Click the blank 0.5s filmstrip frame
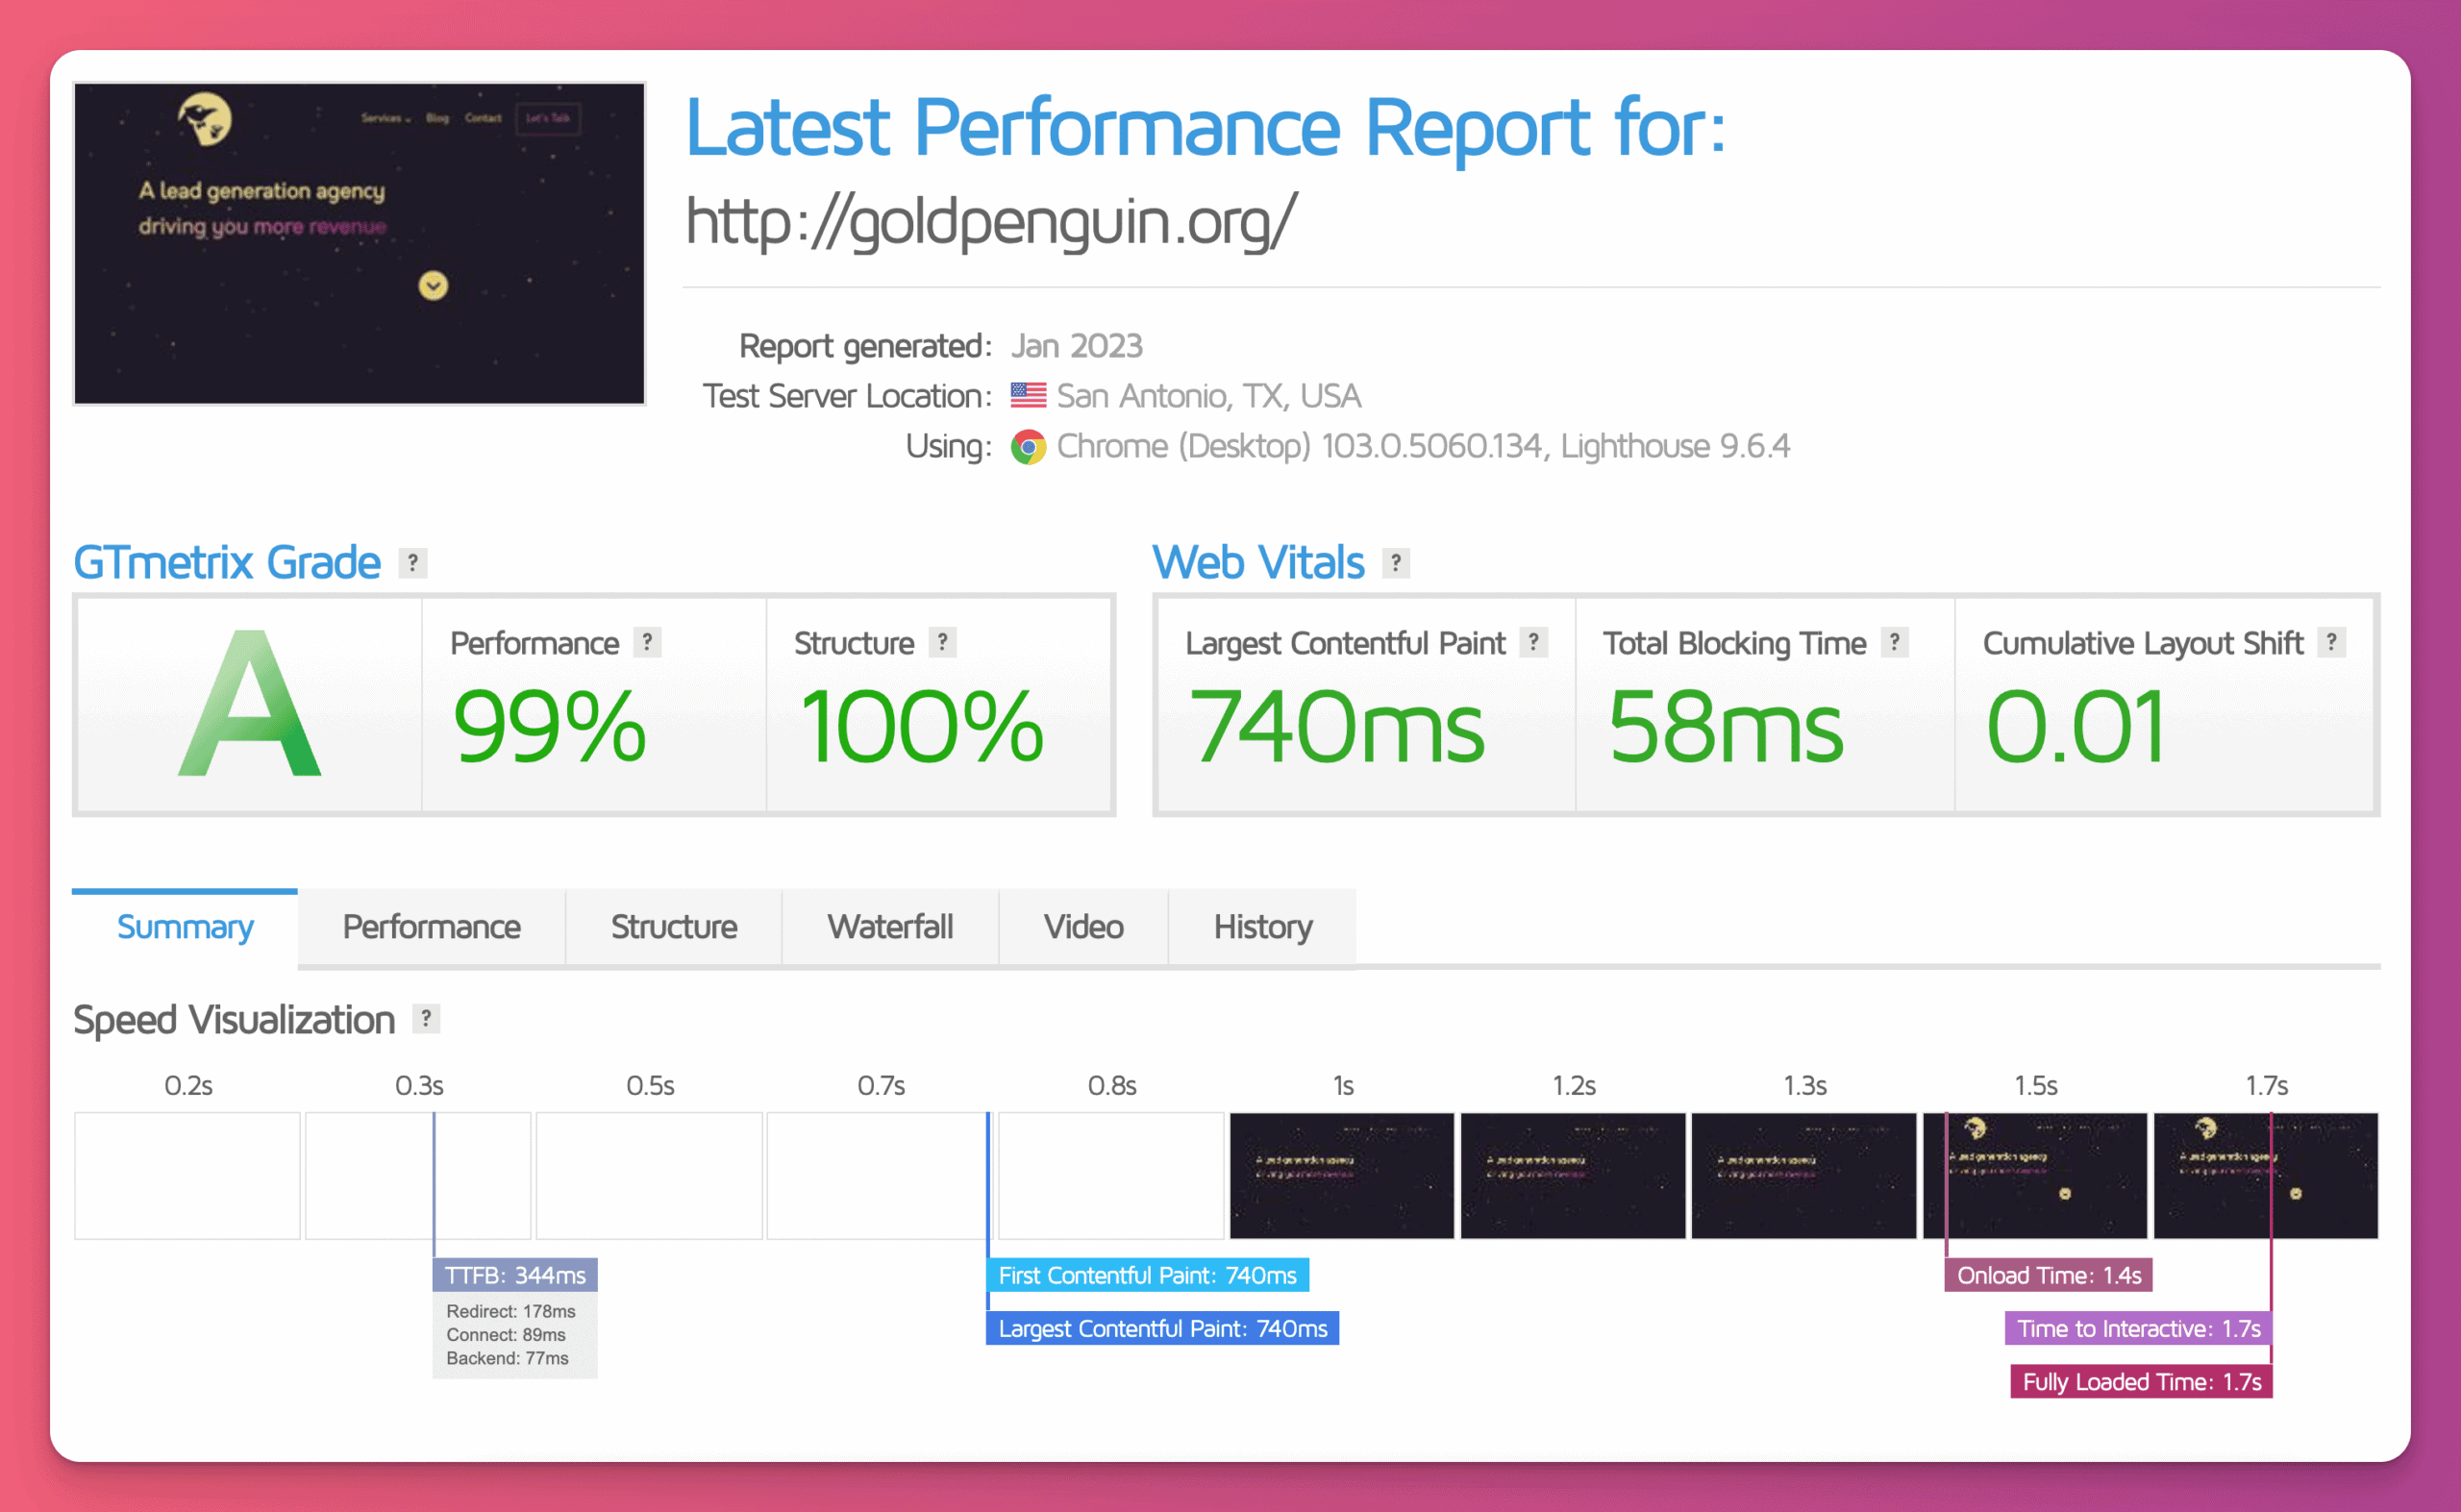 tap(649, 1175)
